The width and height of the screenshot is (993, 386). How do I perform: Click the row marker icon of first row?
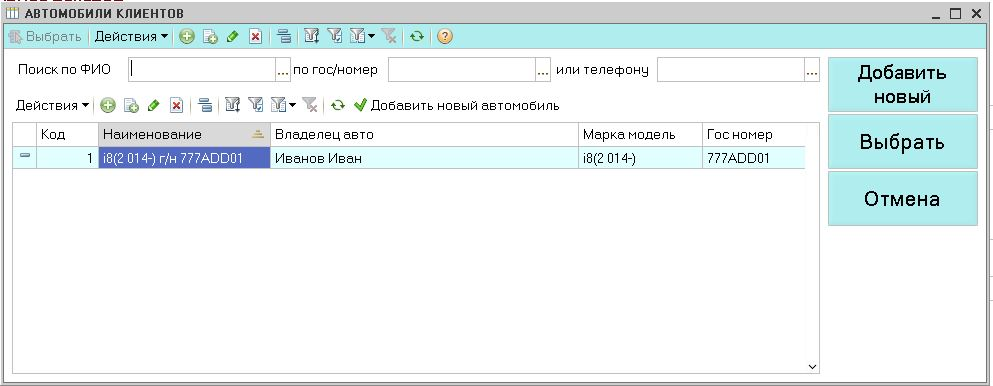point(25,157)
